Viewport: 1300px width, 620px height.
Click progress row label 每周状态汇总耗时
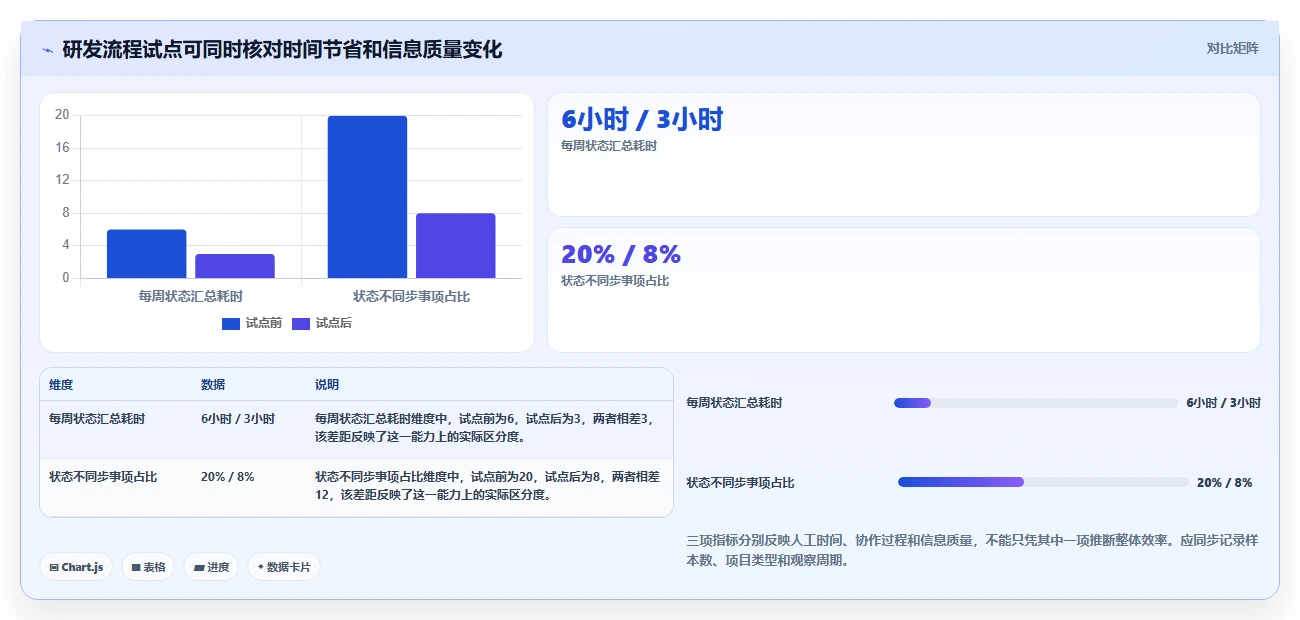tap(734, 403)
